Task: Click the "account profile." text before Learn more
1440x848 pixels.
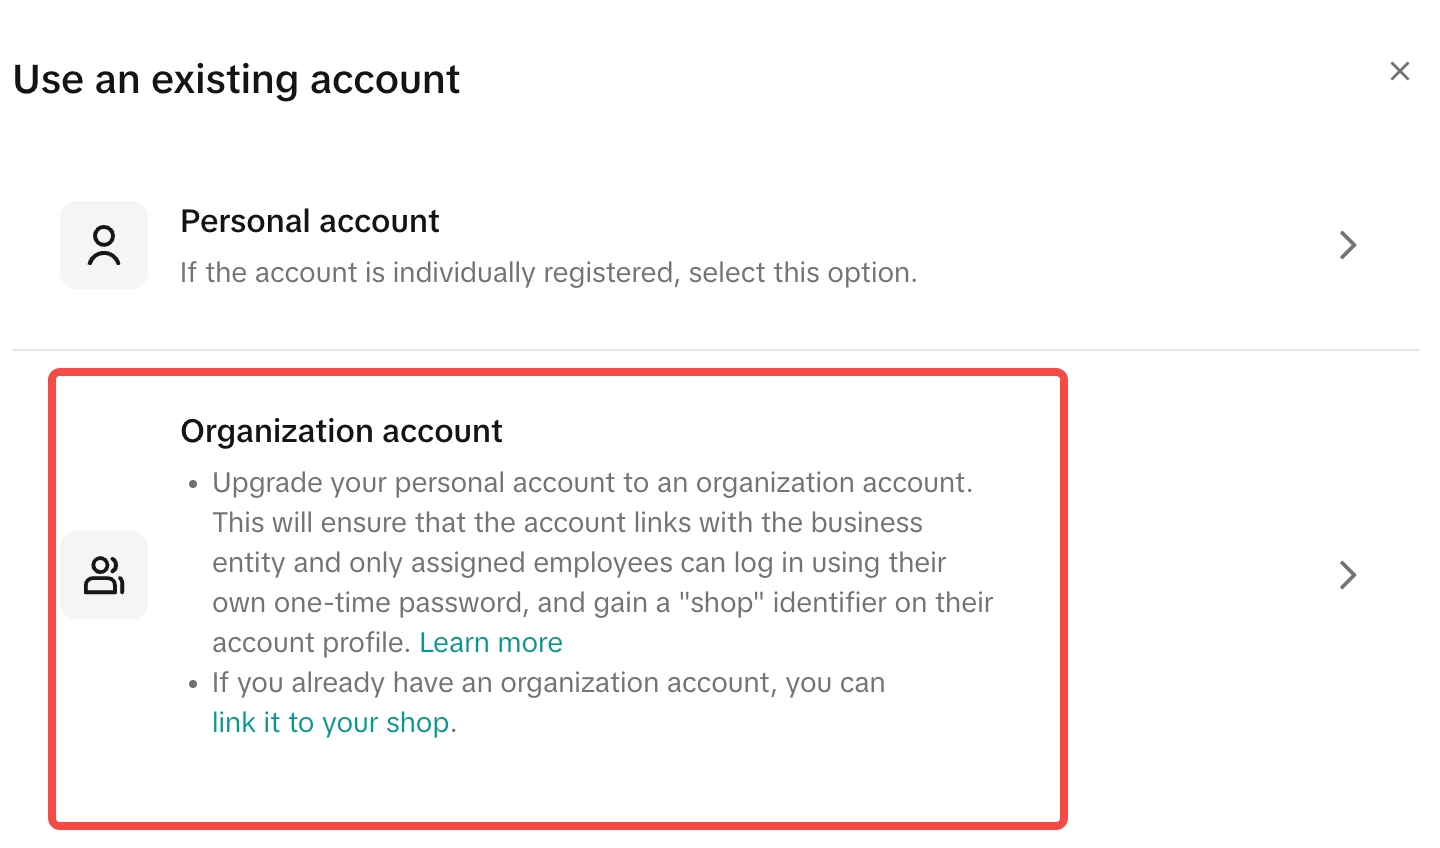Action: [312, 643]
